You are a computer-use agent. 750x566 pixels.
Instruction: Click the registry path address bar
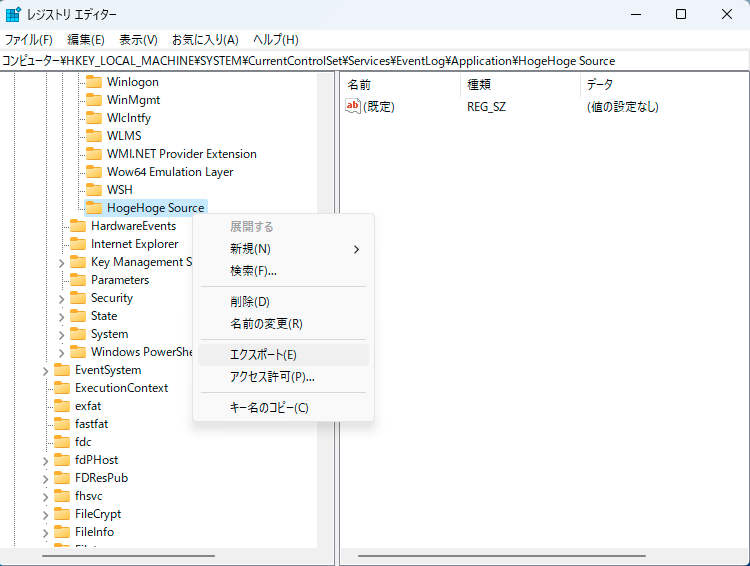[375, 61]
